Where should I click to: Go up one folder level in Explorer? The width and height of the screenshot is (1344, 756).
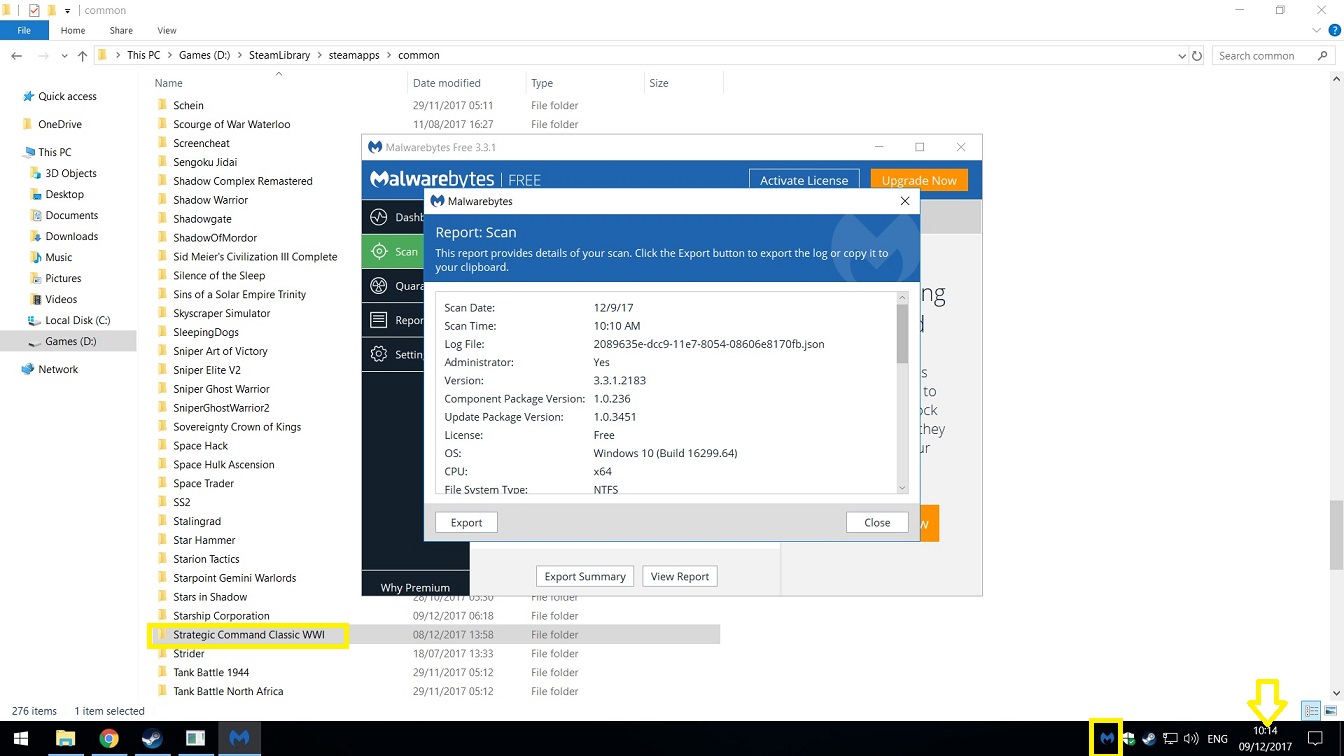coord(83,56)
